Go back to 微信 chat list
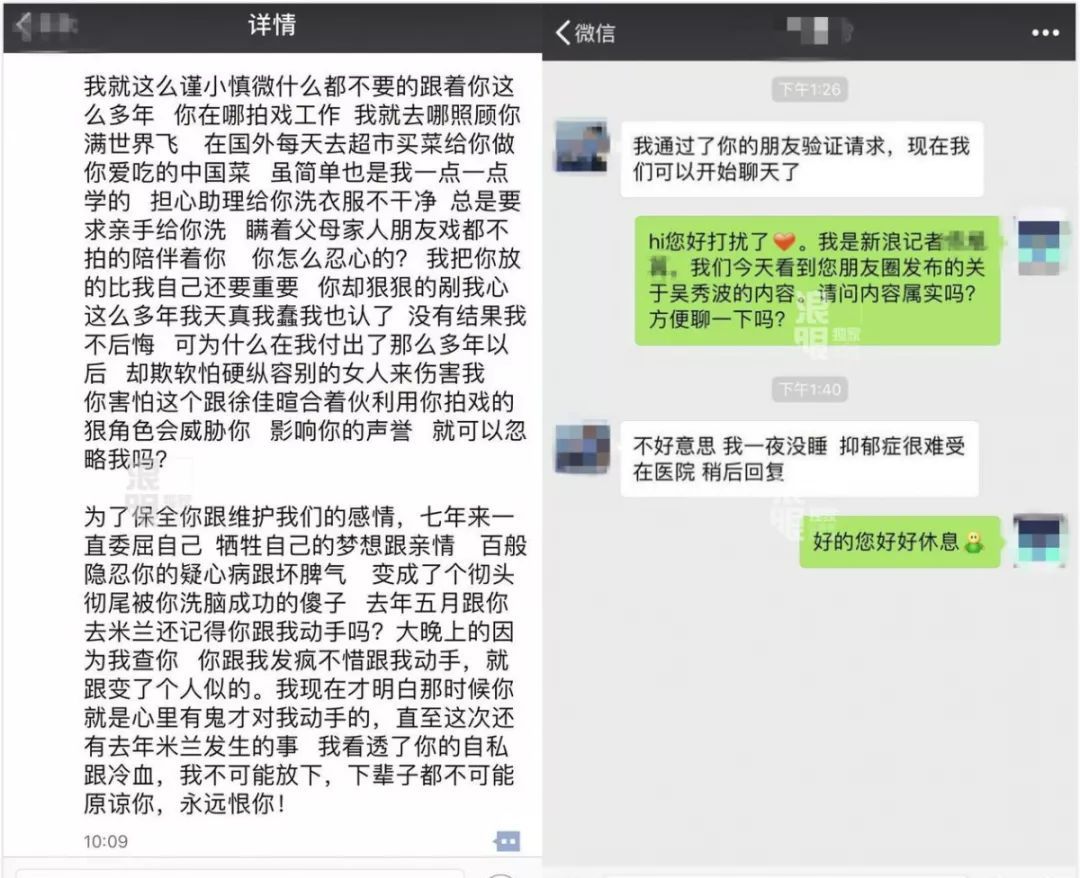The height and width of the screenshot is (878, 1080). pos(585,32)
